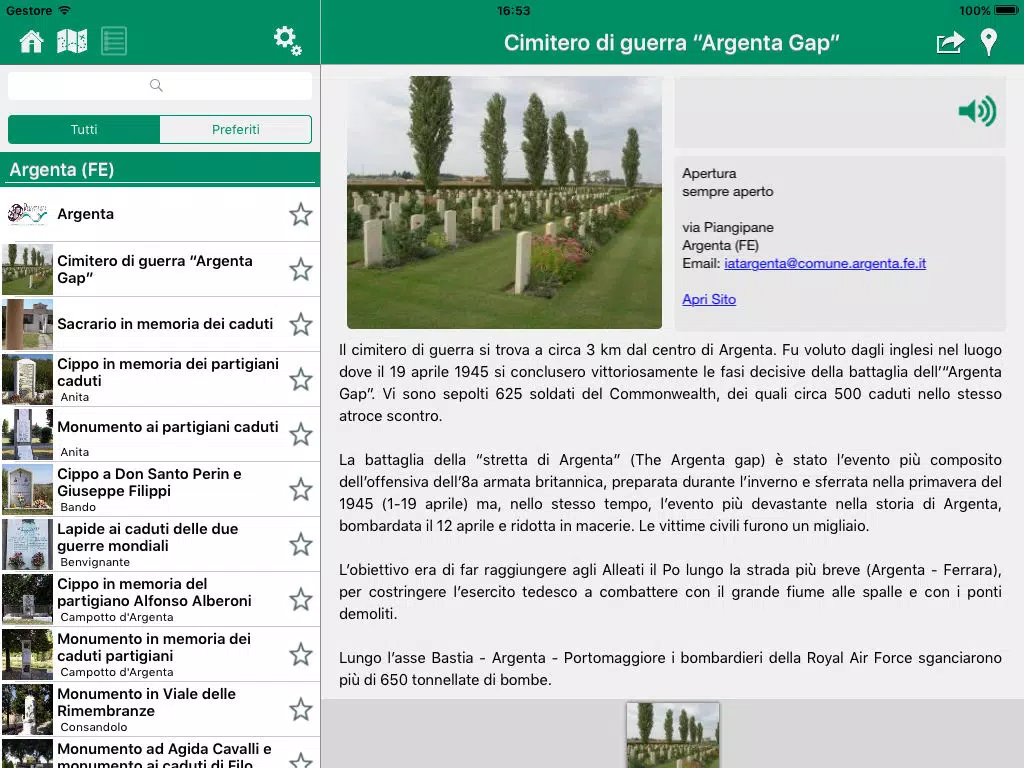1024x768 pixels.
Task: Star Monumento in Viale delle Rimembranze
Action: click(300, 709)
